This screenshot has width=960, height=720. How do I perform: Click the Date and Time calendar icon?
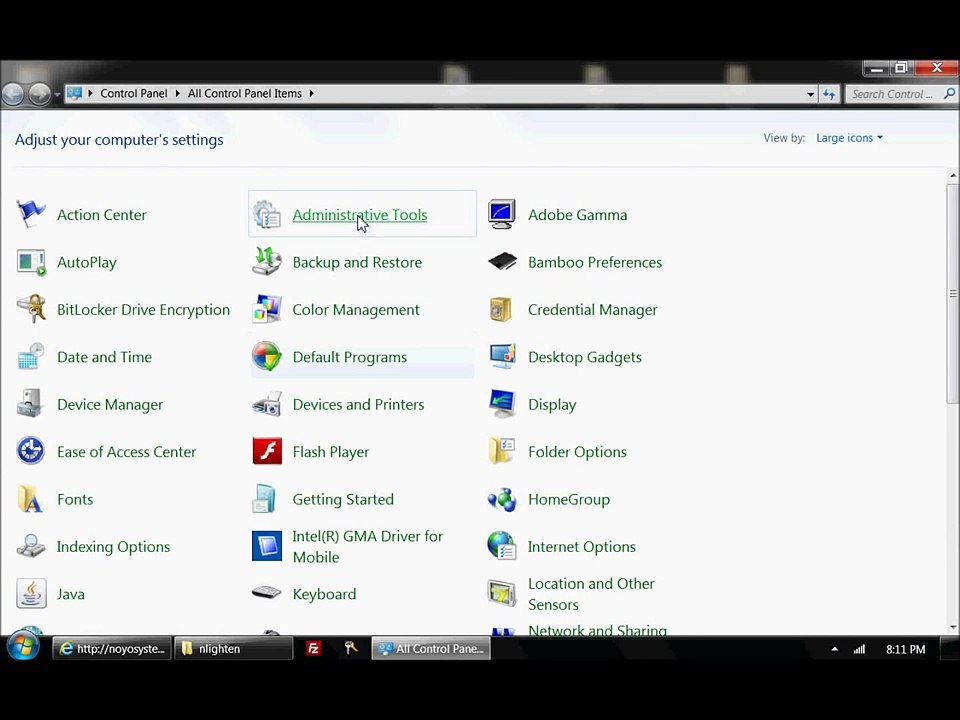point(31,357)
